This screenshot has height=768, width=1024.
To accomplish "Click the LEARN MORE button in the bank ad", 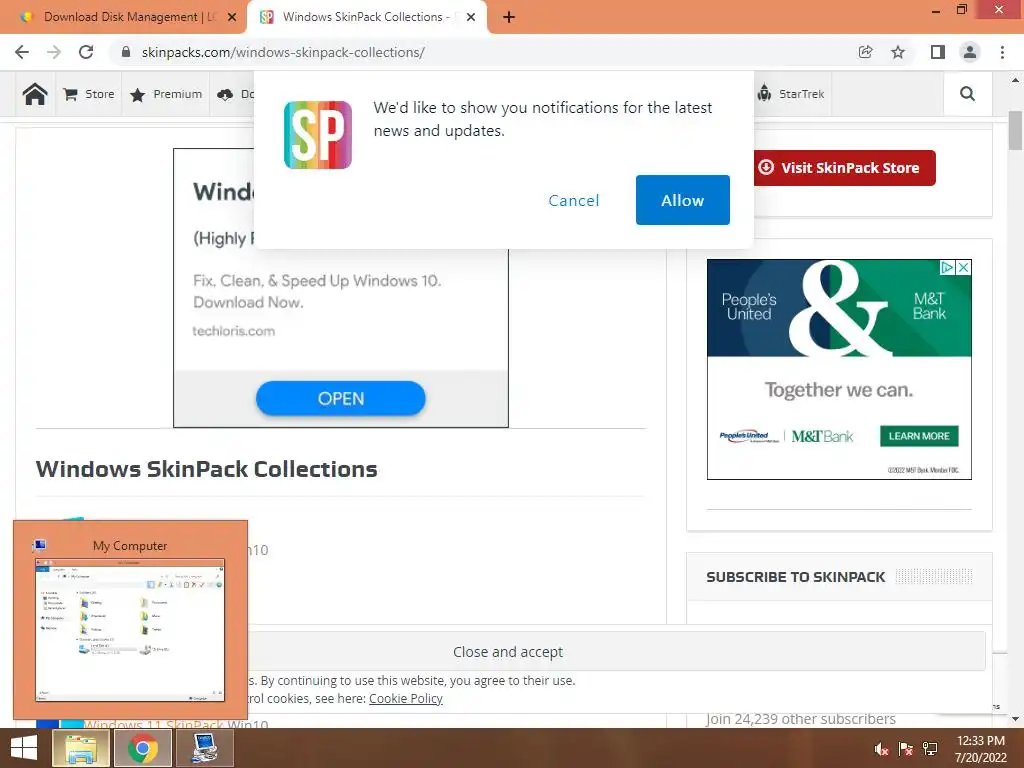I will tap(919, 436).
